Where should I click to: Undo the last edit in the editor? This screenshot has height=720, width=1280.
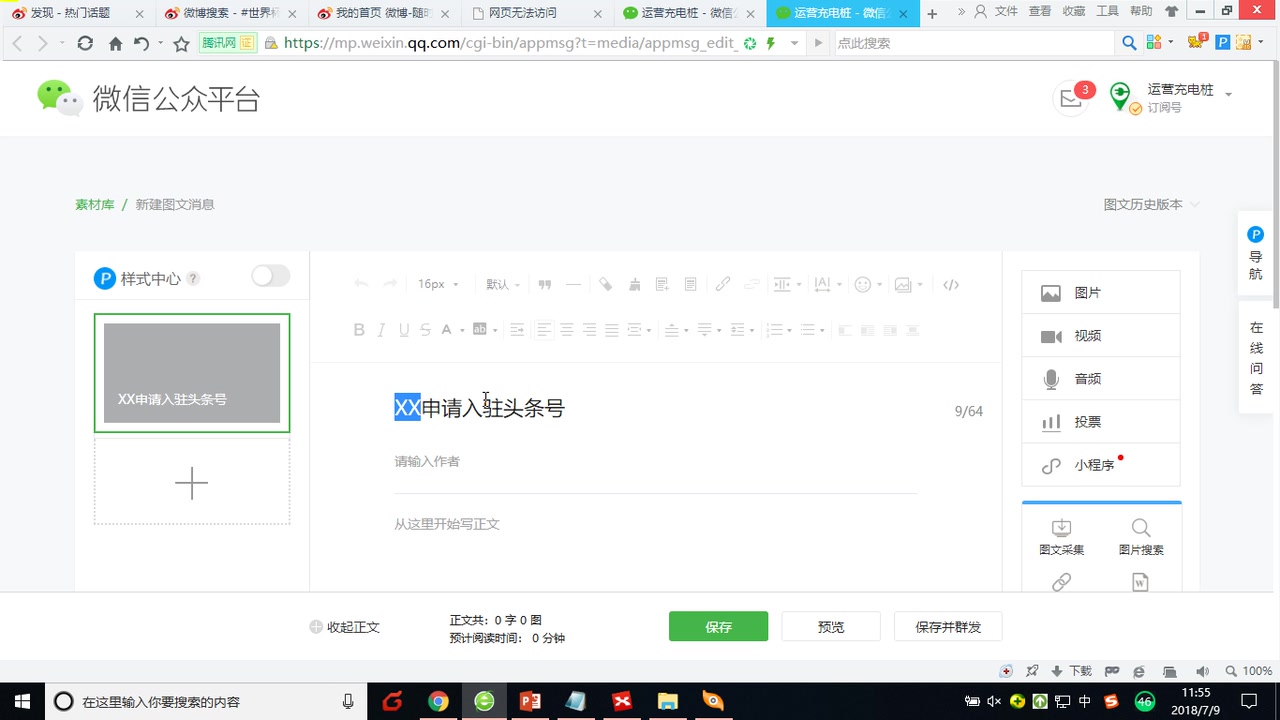click(361, 284)
